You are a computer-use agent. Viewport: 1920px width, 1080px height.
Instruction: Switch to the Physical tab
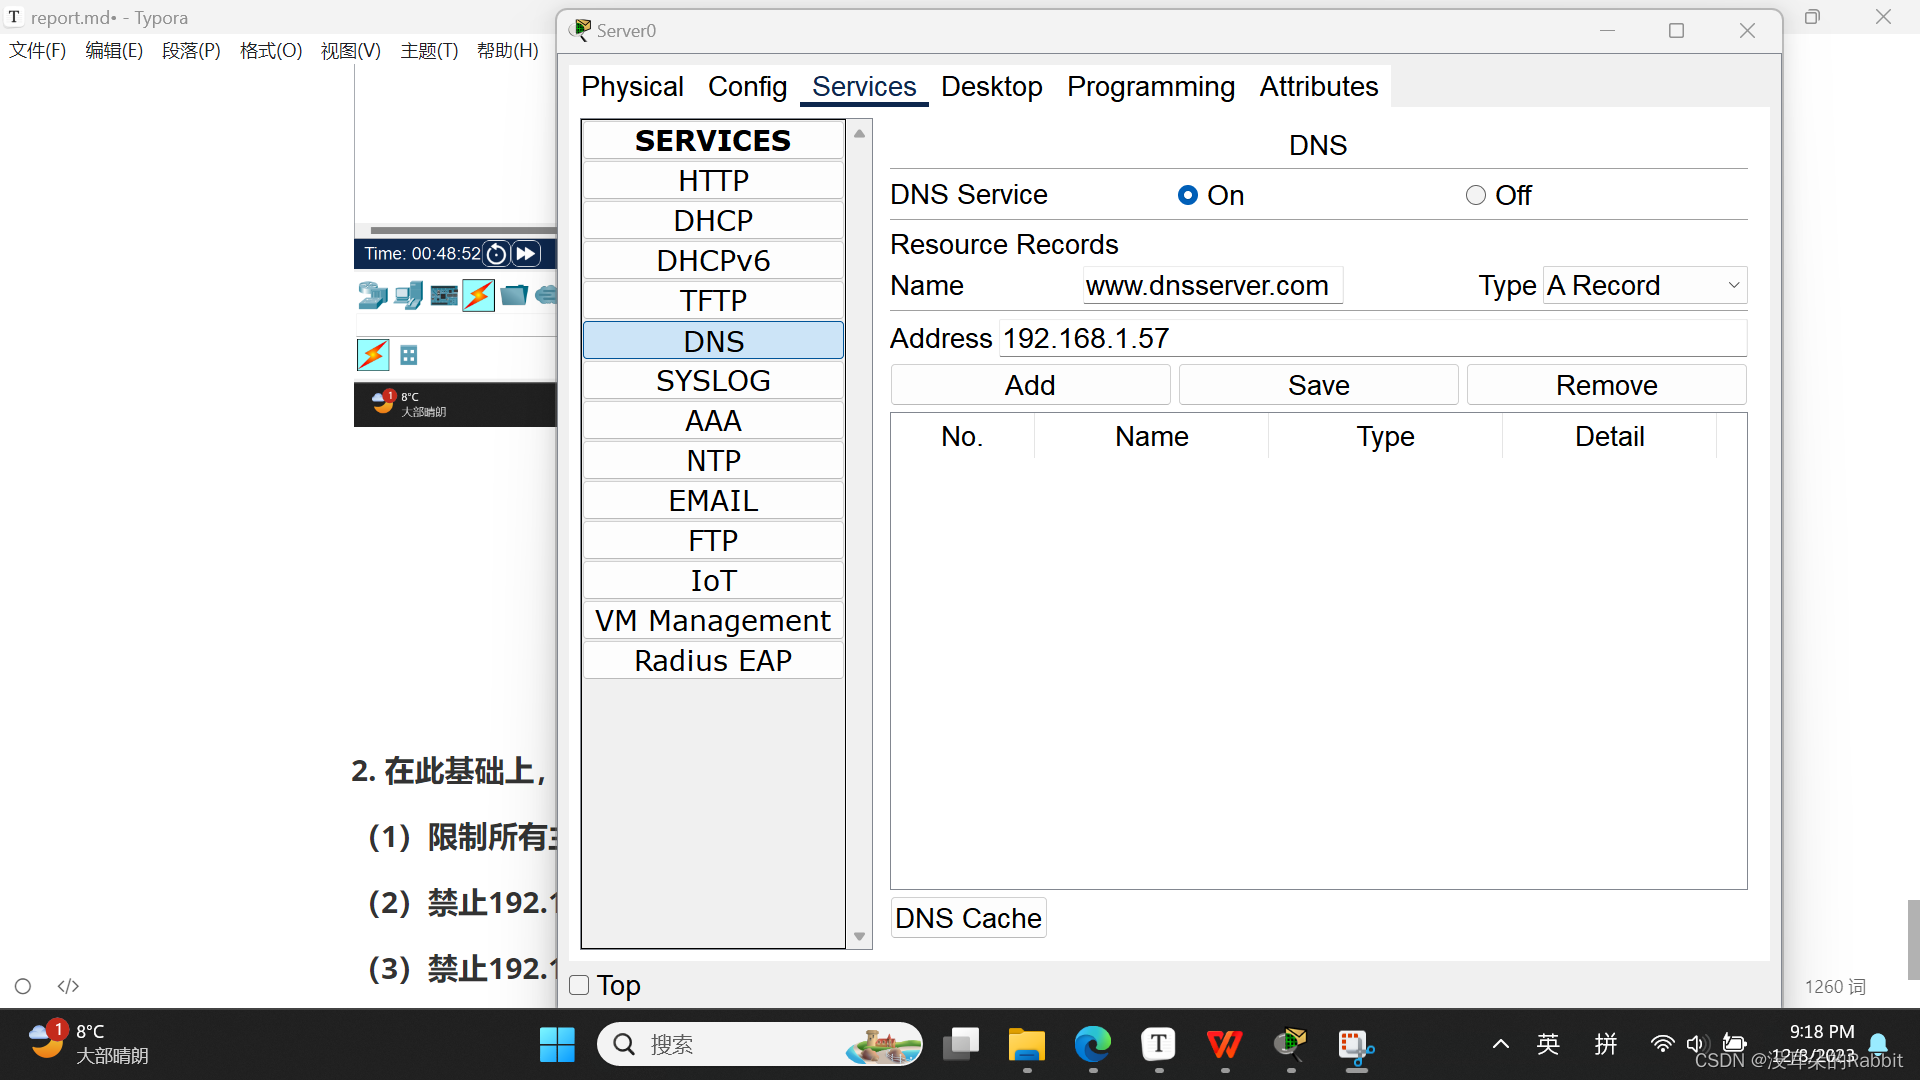(632, 86)
